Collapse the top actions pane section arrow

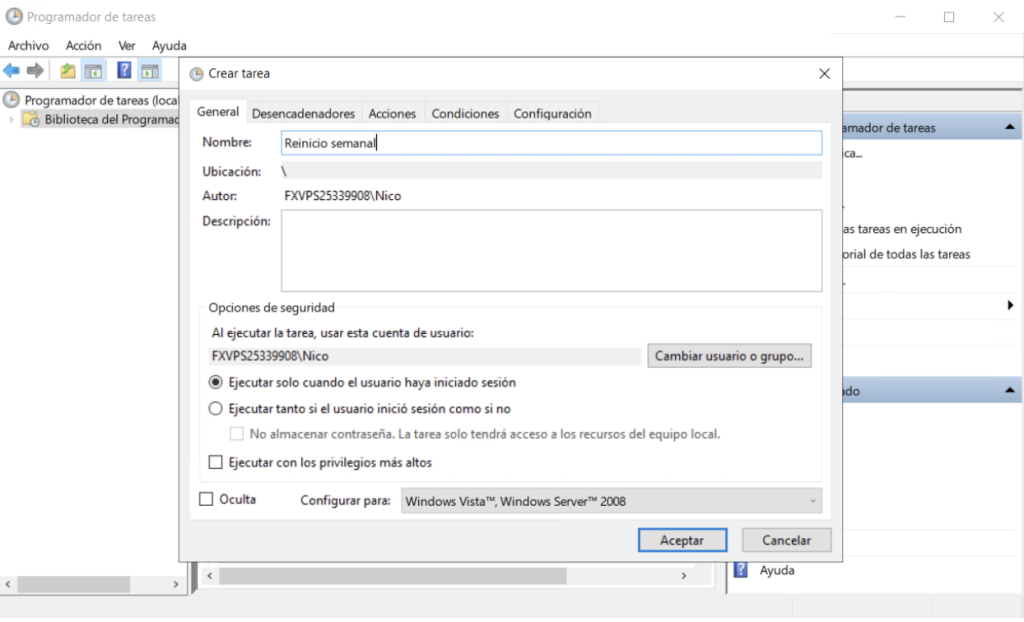(x=1009, y=128)
